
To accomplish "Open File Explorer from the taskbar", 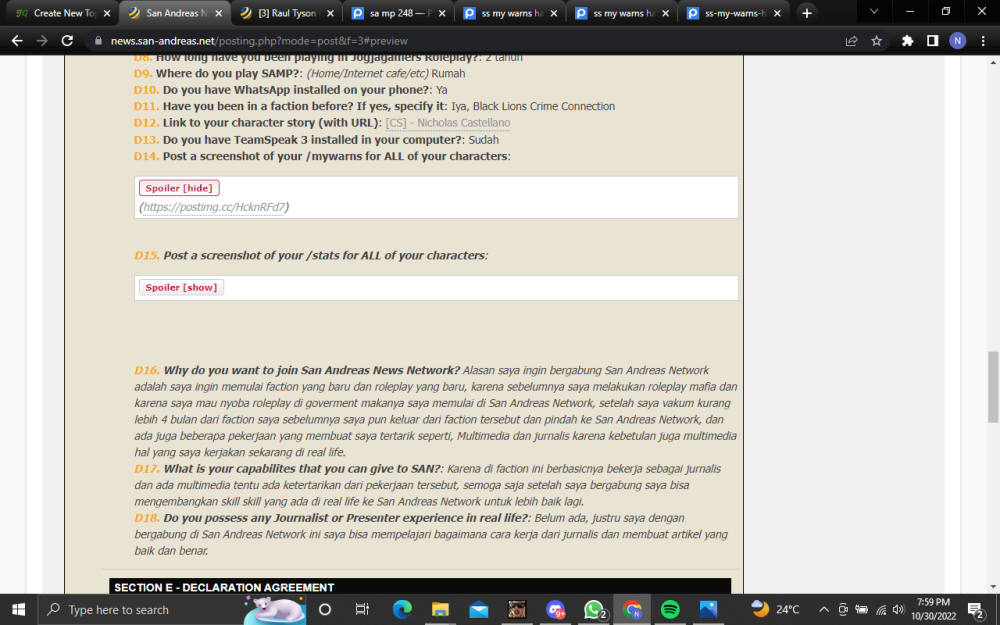I will pyautogui.click(x=440, y=610).
